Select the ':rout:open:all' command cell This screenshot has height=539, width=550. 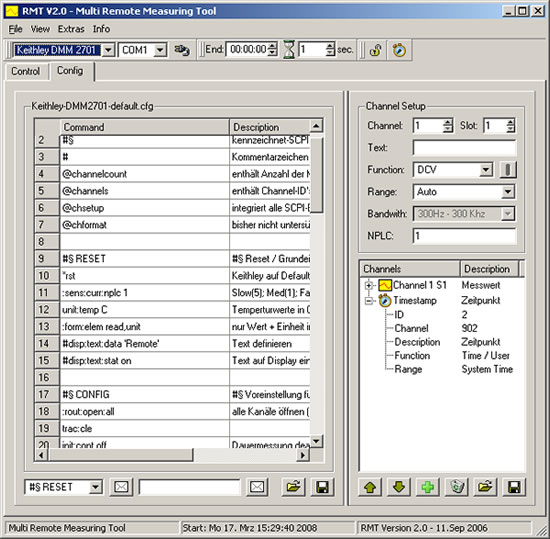pyautogui.click(x=144, y=411)
